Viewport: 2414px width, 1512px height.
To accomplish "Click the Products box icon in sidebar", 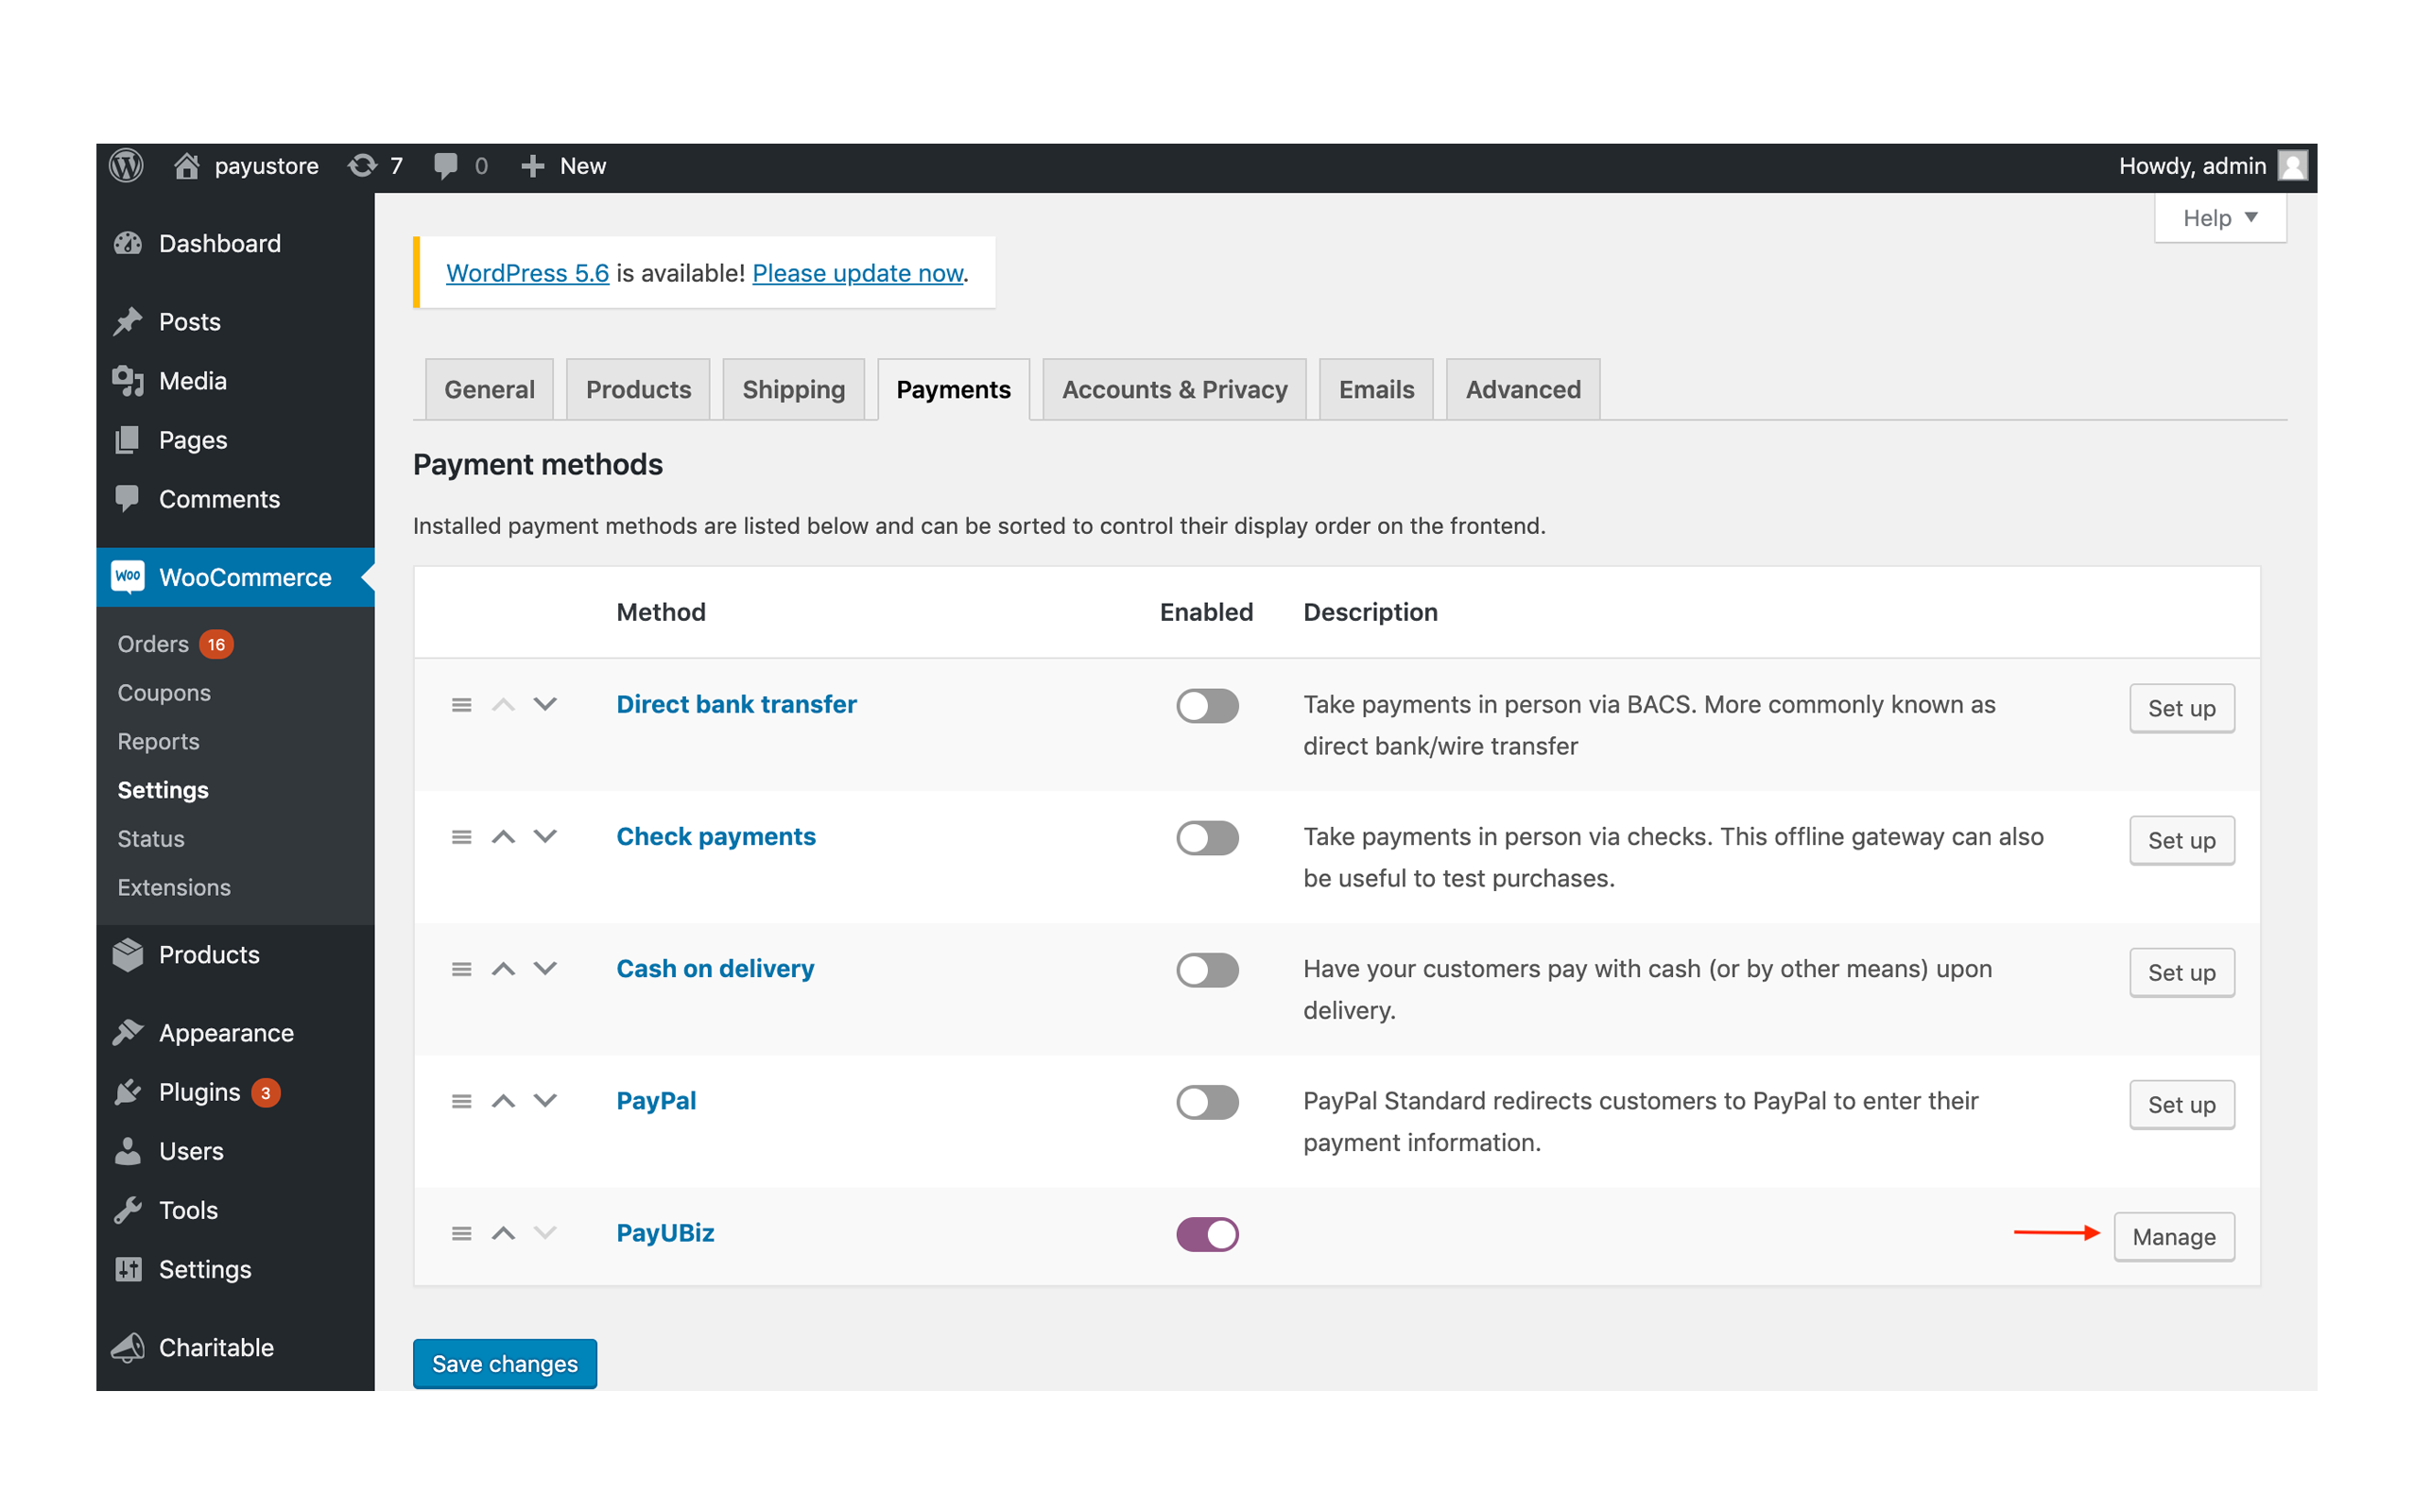I will 128,955.
